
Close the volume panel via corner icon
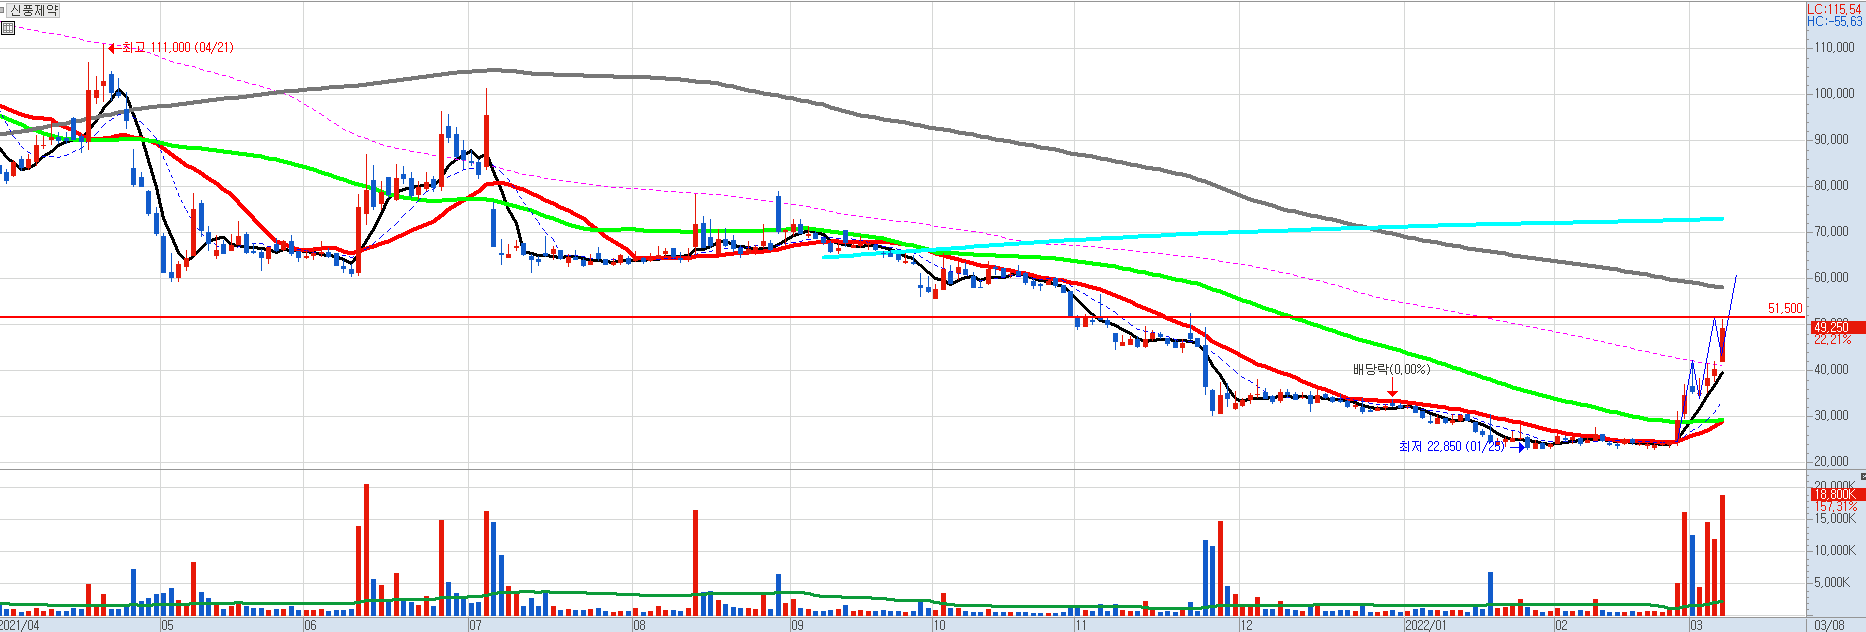point(1862,477)
